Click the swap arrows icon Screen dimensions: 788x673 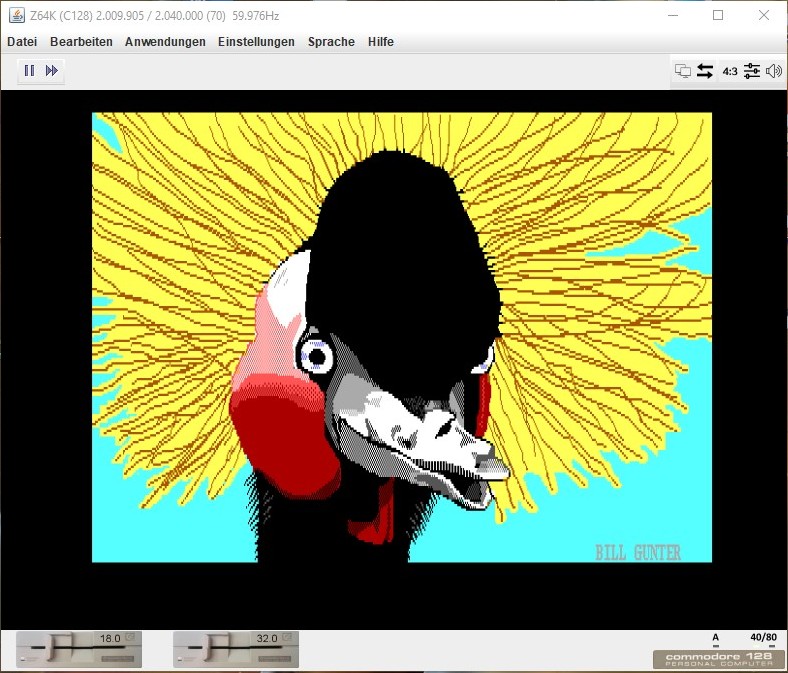click(705, 71)
